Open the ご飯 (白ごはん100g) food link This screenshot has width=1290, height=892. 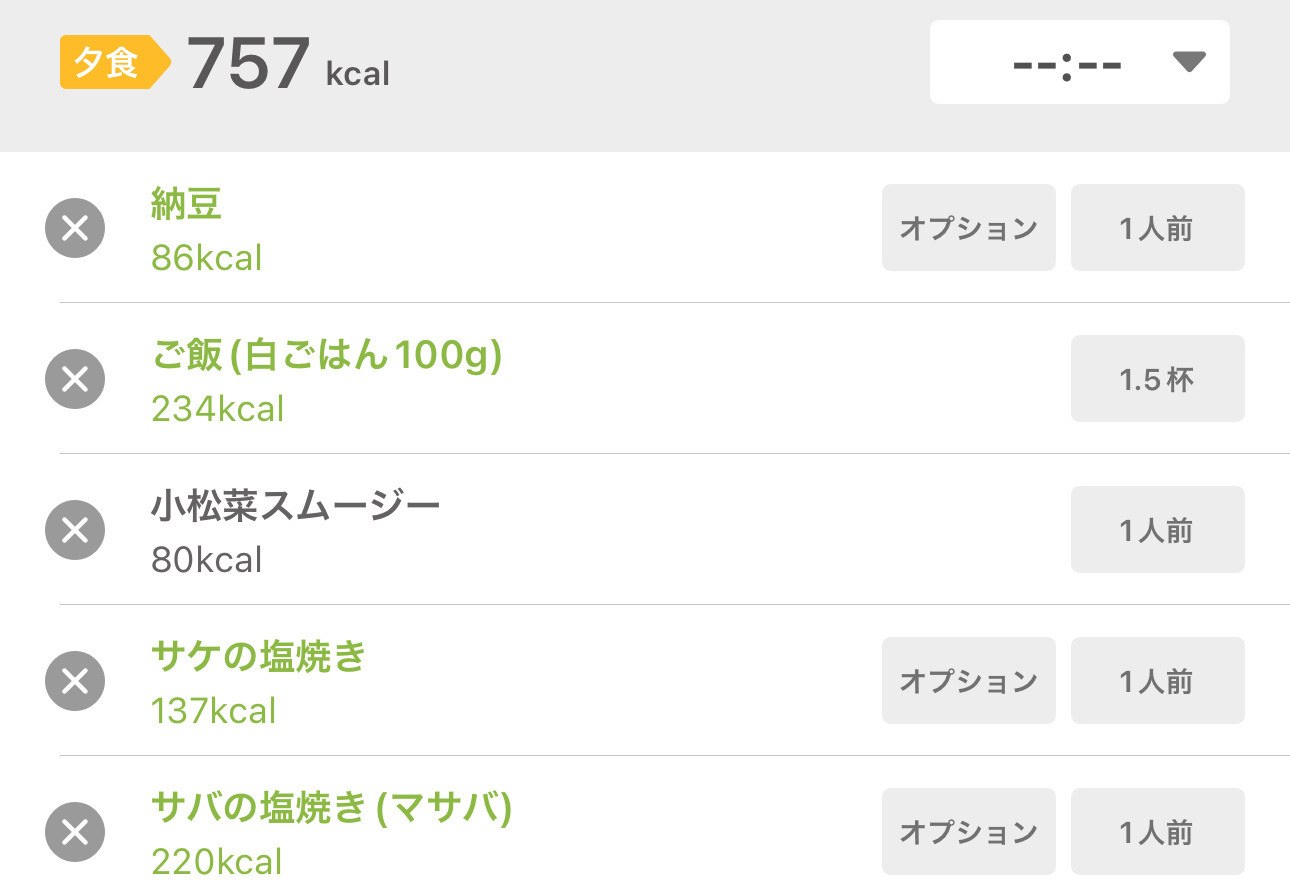point(326,356)
